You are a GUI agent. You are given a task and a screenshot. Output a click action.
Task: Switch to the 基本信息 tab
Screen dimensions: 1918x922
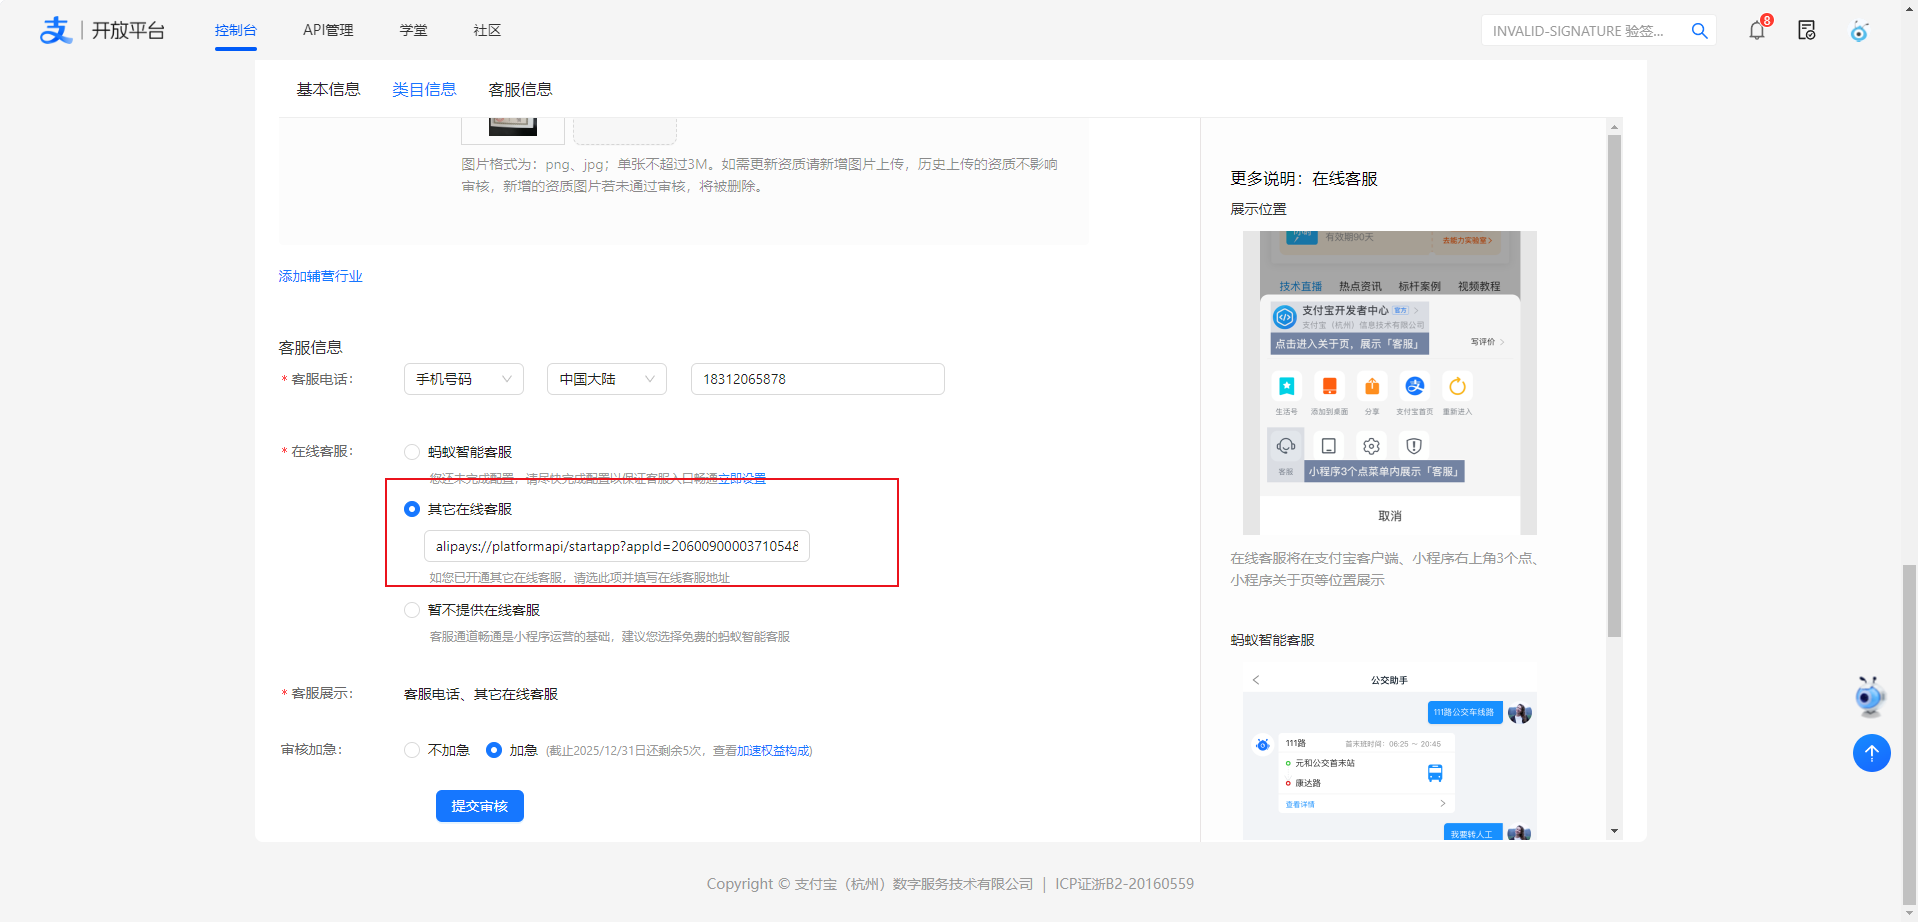point(328,90)
